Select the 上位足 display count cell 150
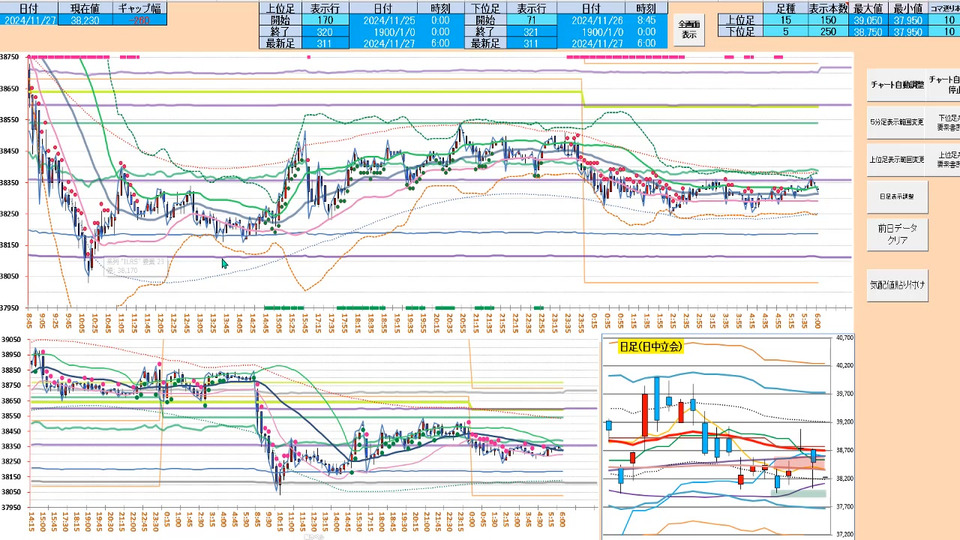This screenshot has height=540, width=960. tap(828, 20)
